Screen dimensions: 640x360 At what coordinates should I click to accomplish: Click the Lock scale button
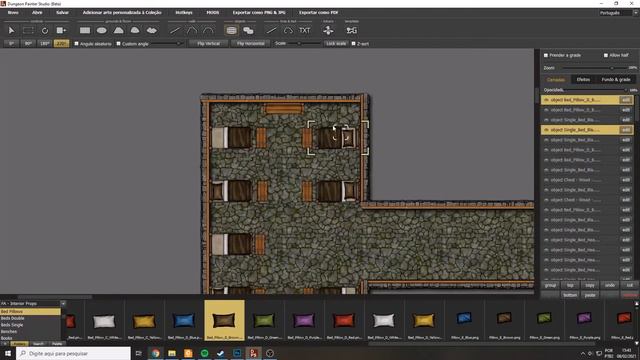point(336,44)
